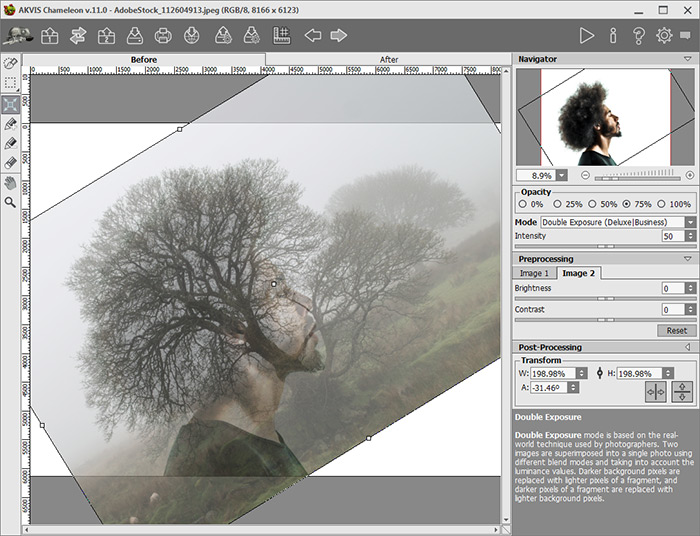Set opacity to 25%

click(557, 204)
